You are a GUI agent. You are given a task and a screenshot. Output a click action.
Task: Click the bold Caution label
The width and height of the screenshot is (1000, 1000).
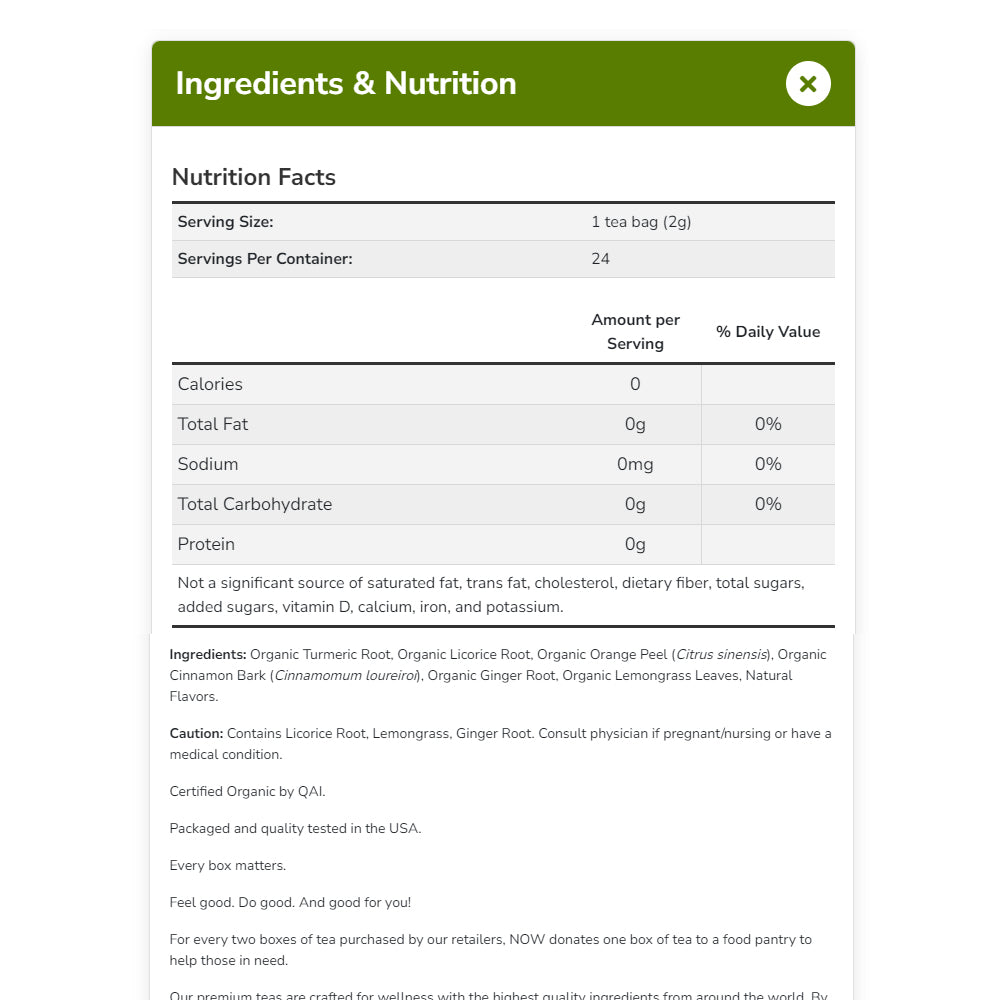pos(196,734)
